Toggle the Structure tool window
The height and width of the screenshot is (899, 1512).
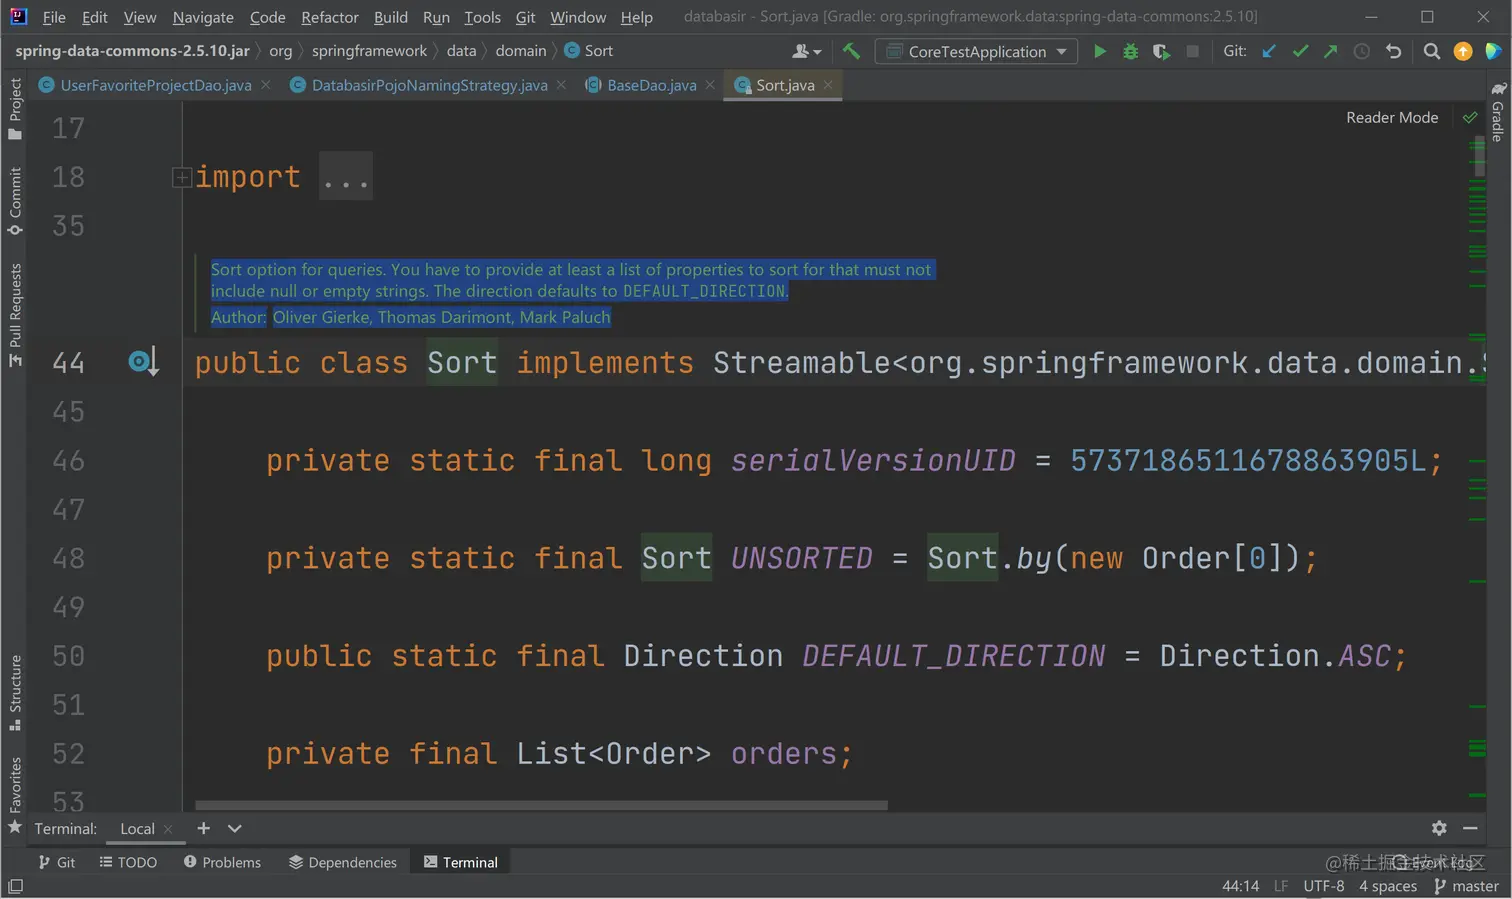click(15, 692)
